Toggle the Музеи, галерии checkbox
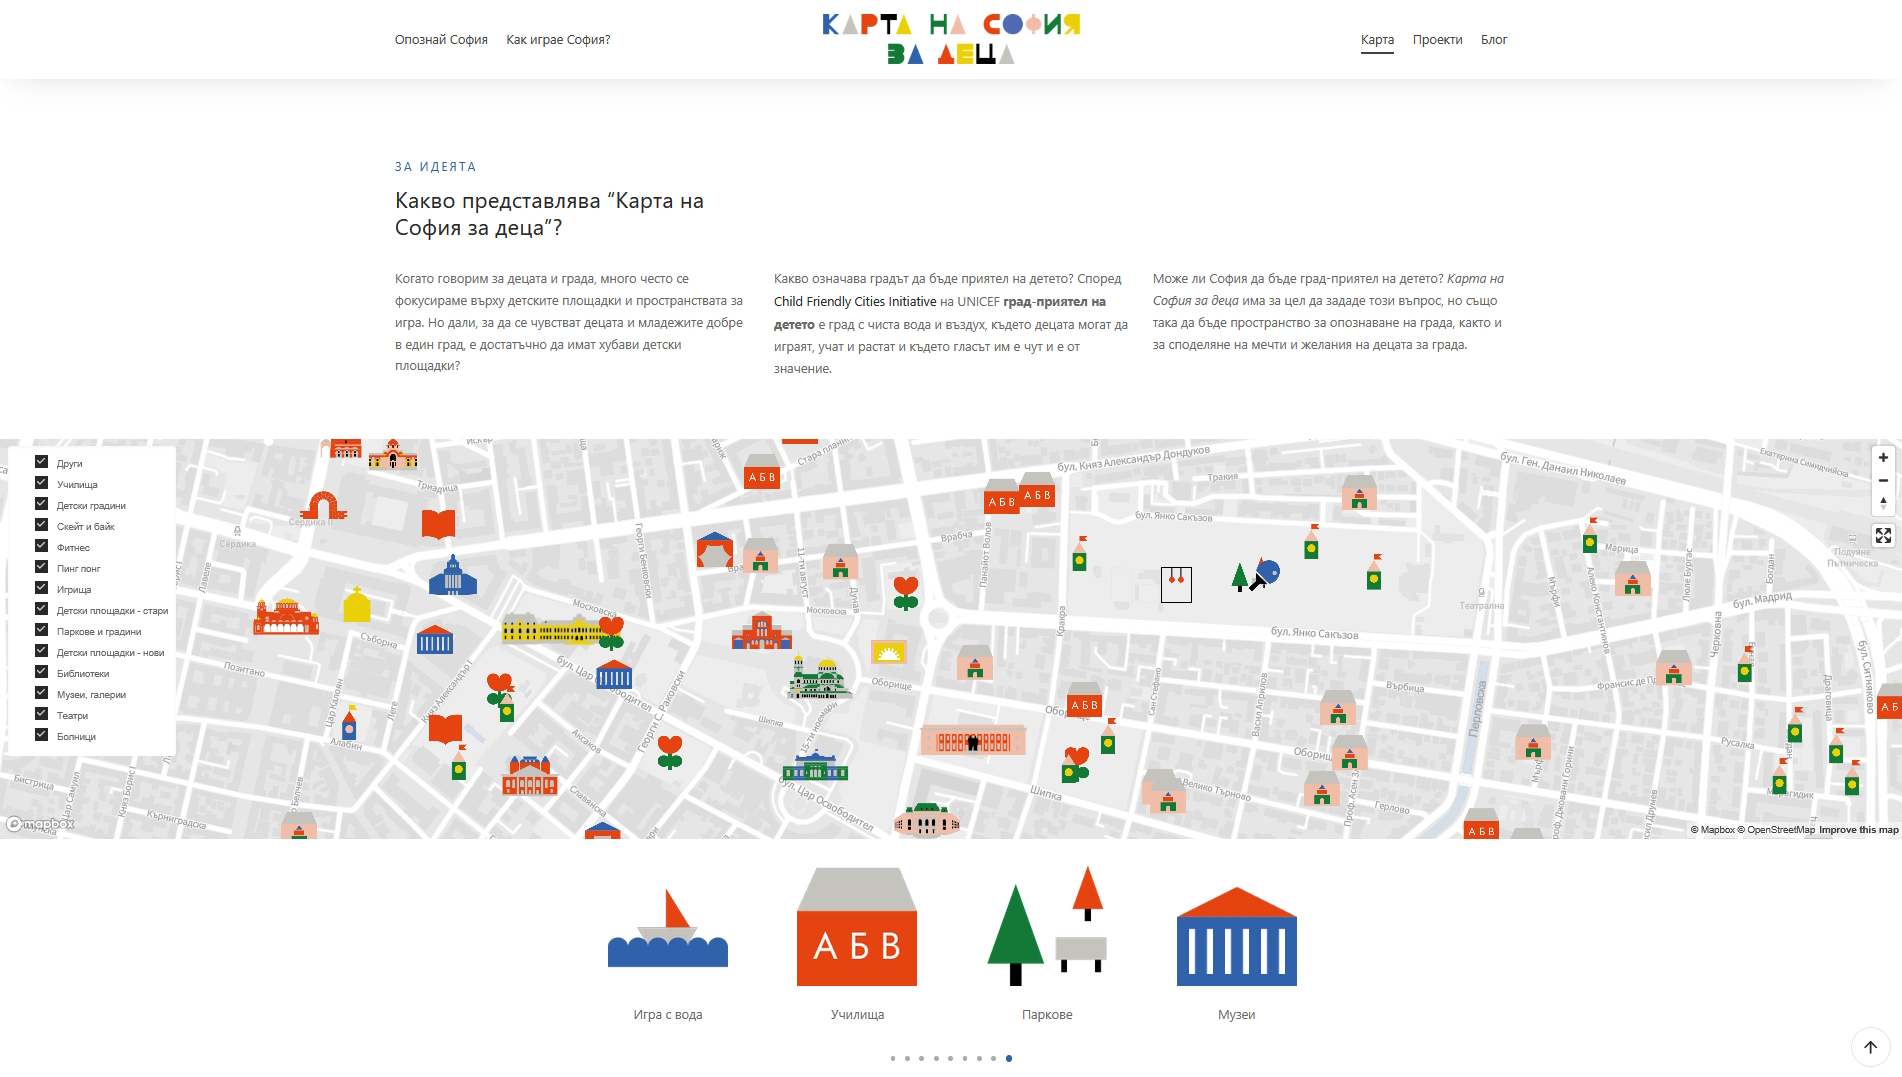Viewport: 1902px width, 1077px height. 41,693
